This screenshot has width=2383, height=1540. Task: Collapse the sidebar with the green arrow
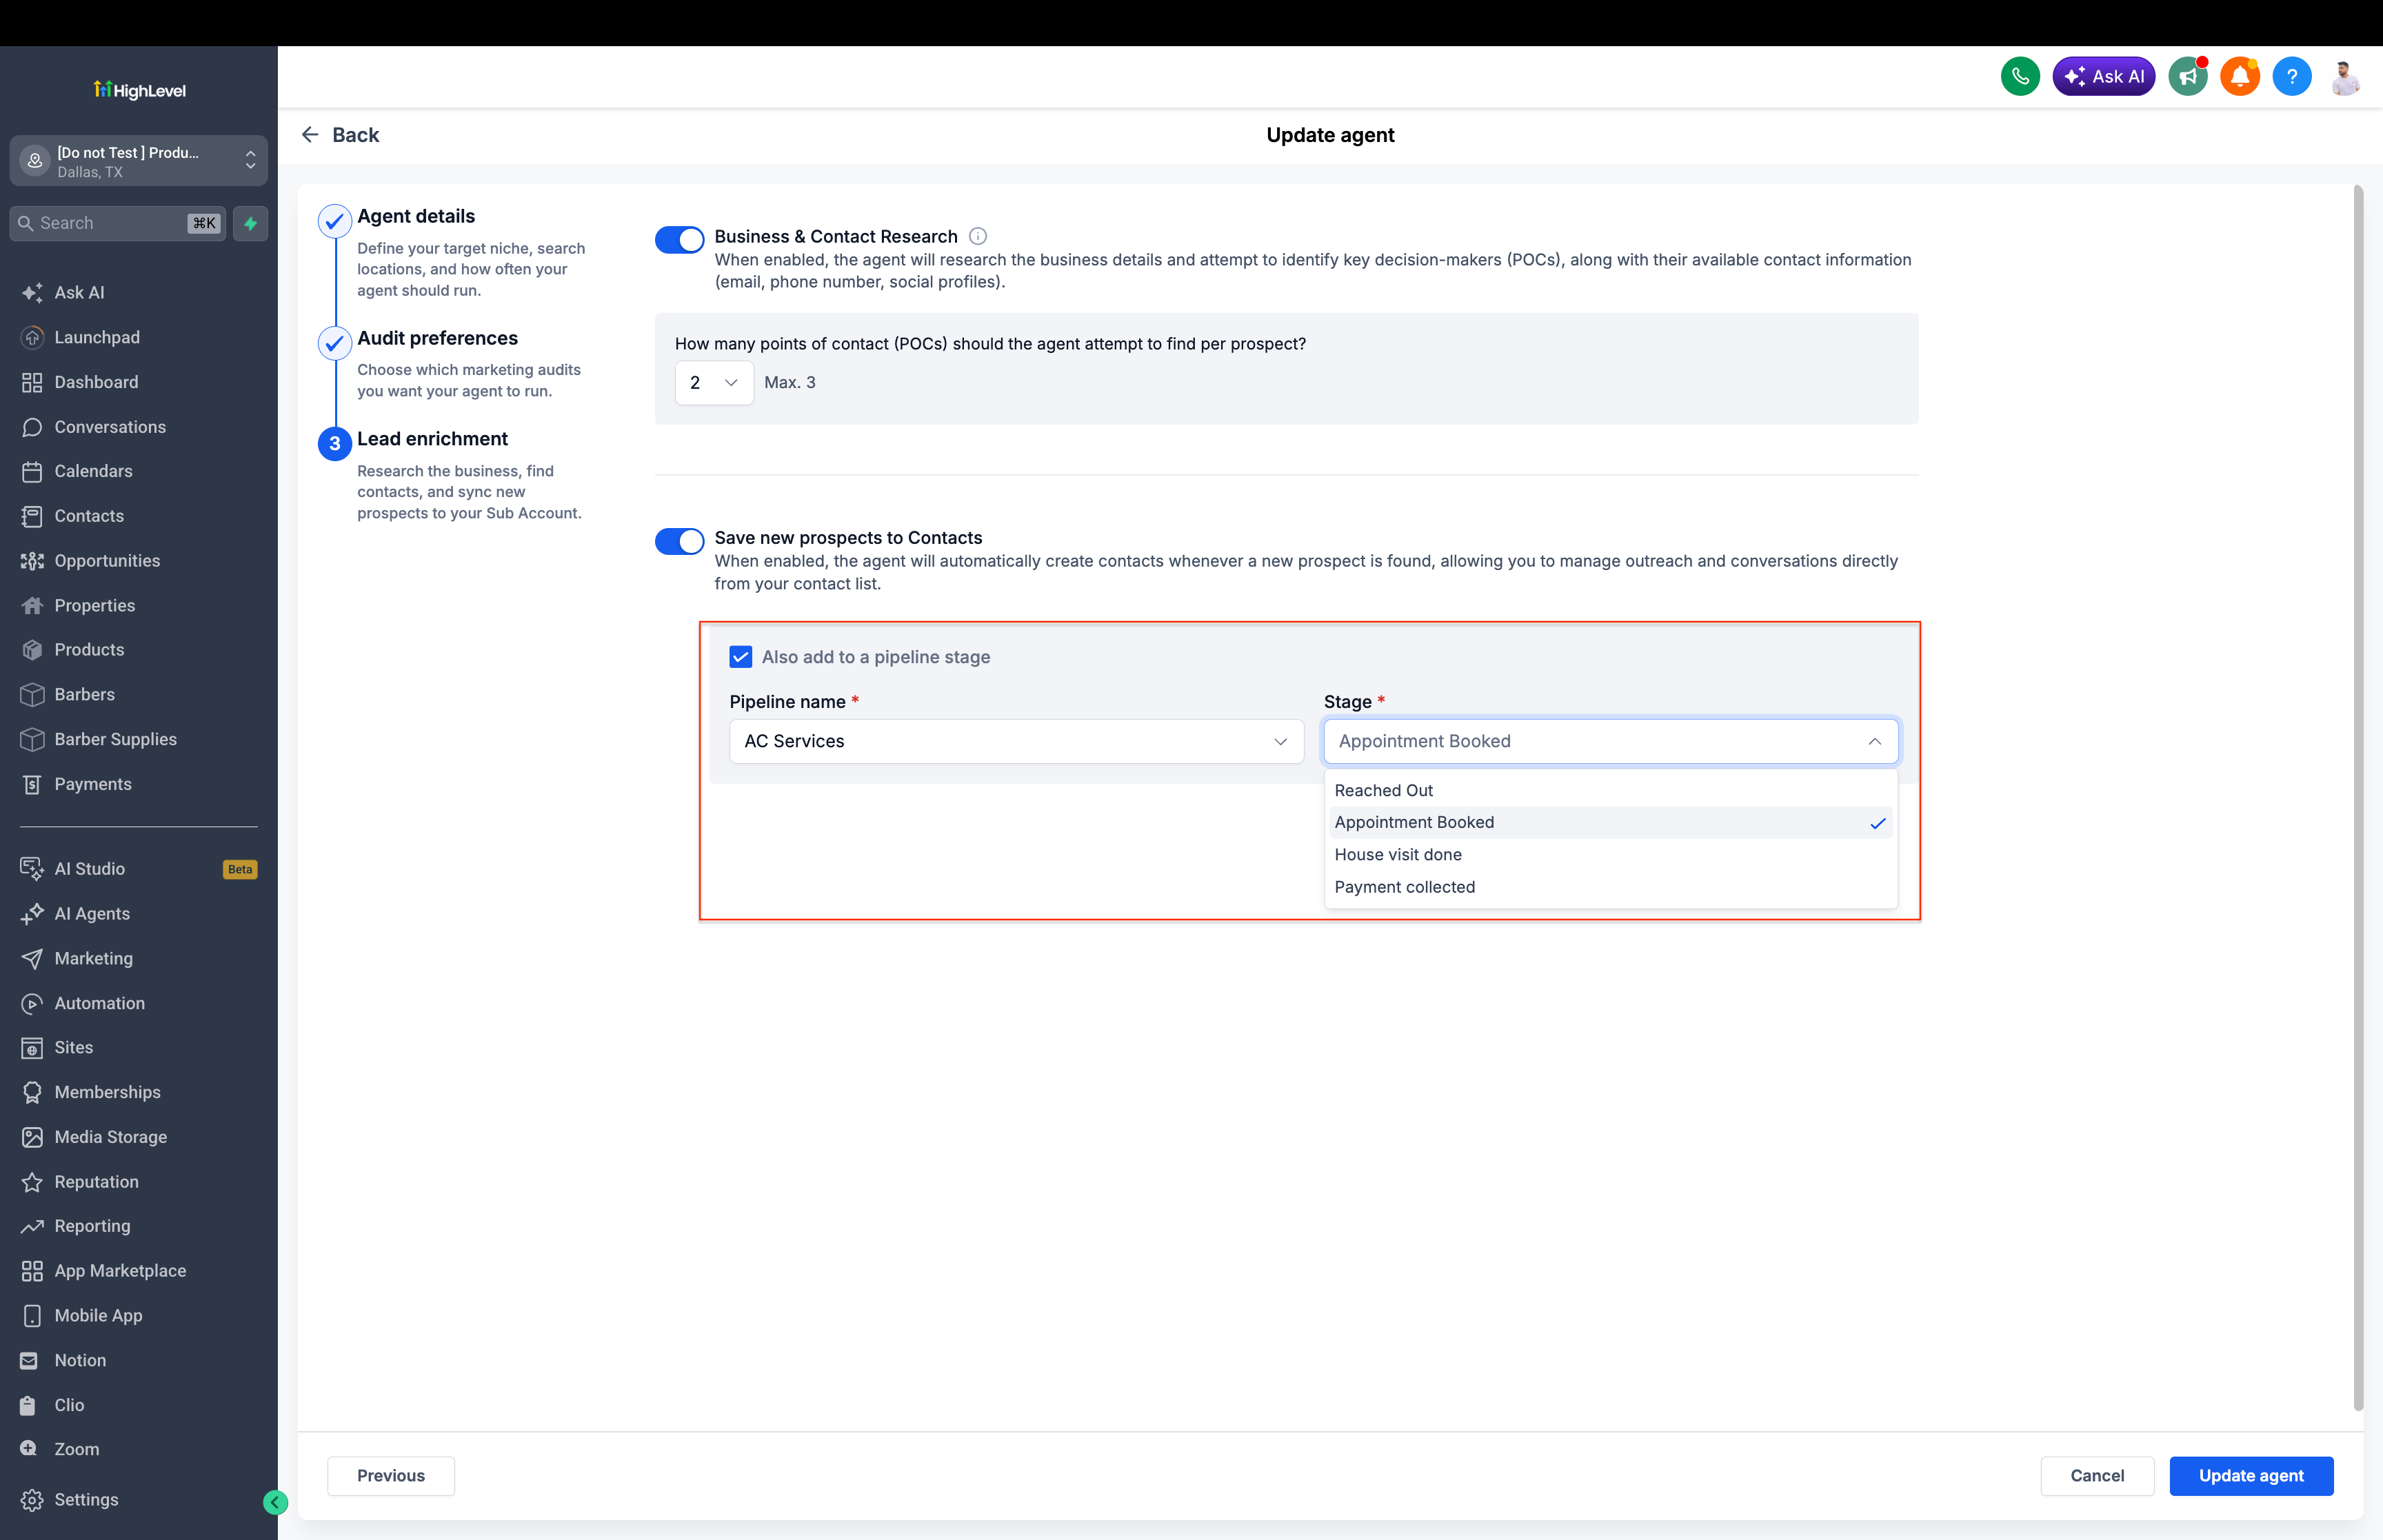275,1501
